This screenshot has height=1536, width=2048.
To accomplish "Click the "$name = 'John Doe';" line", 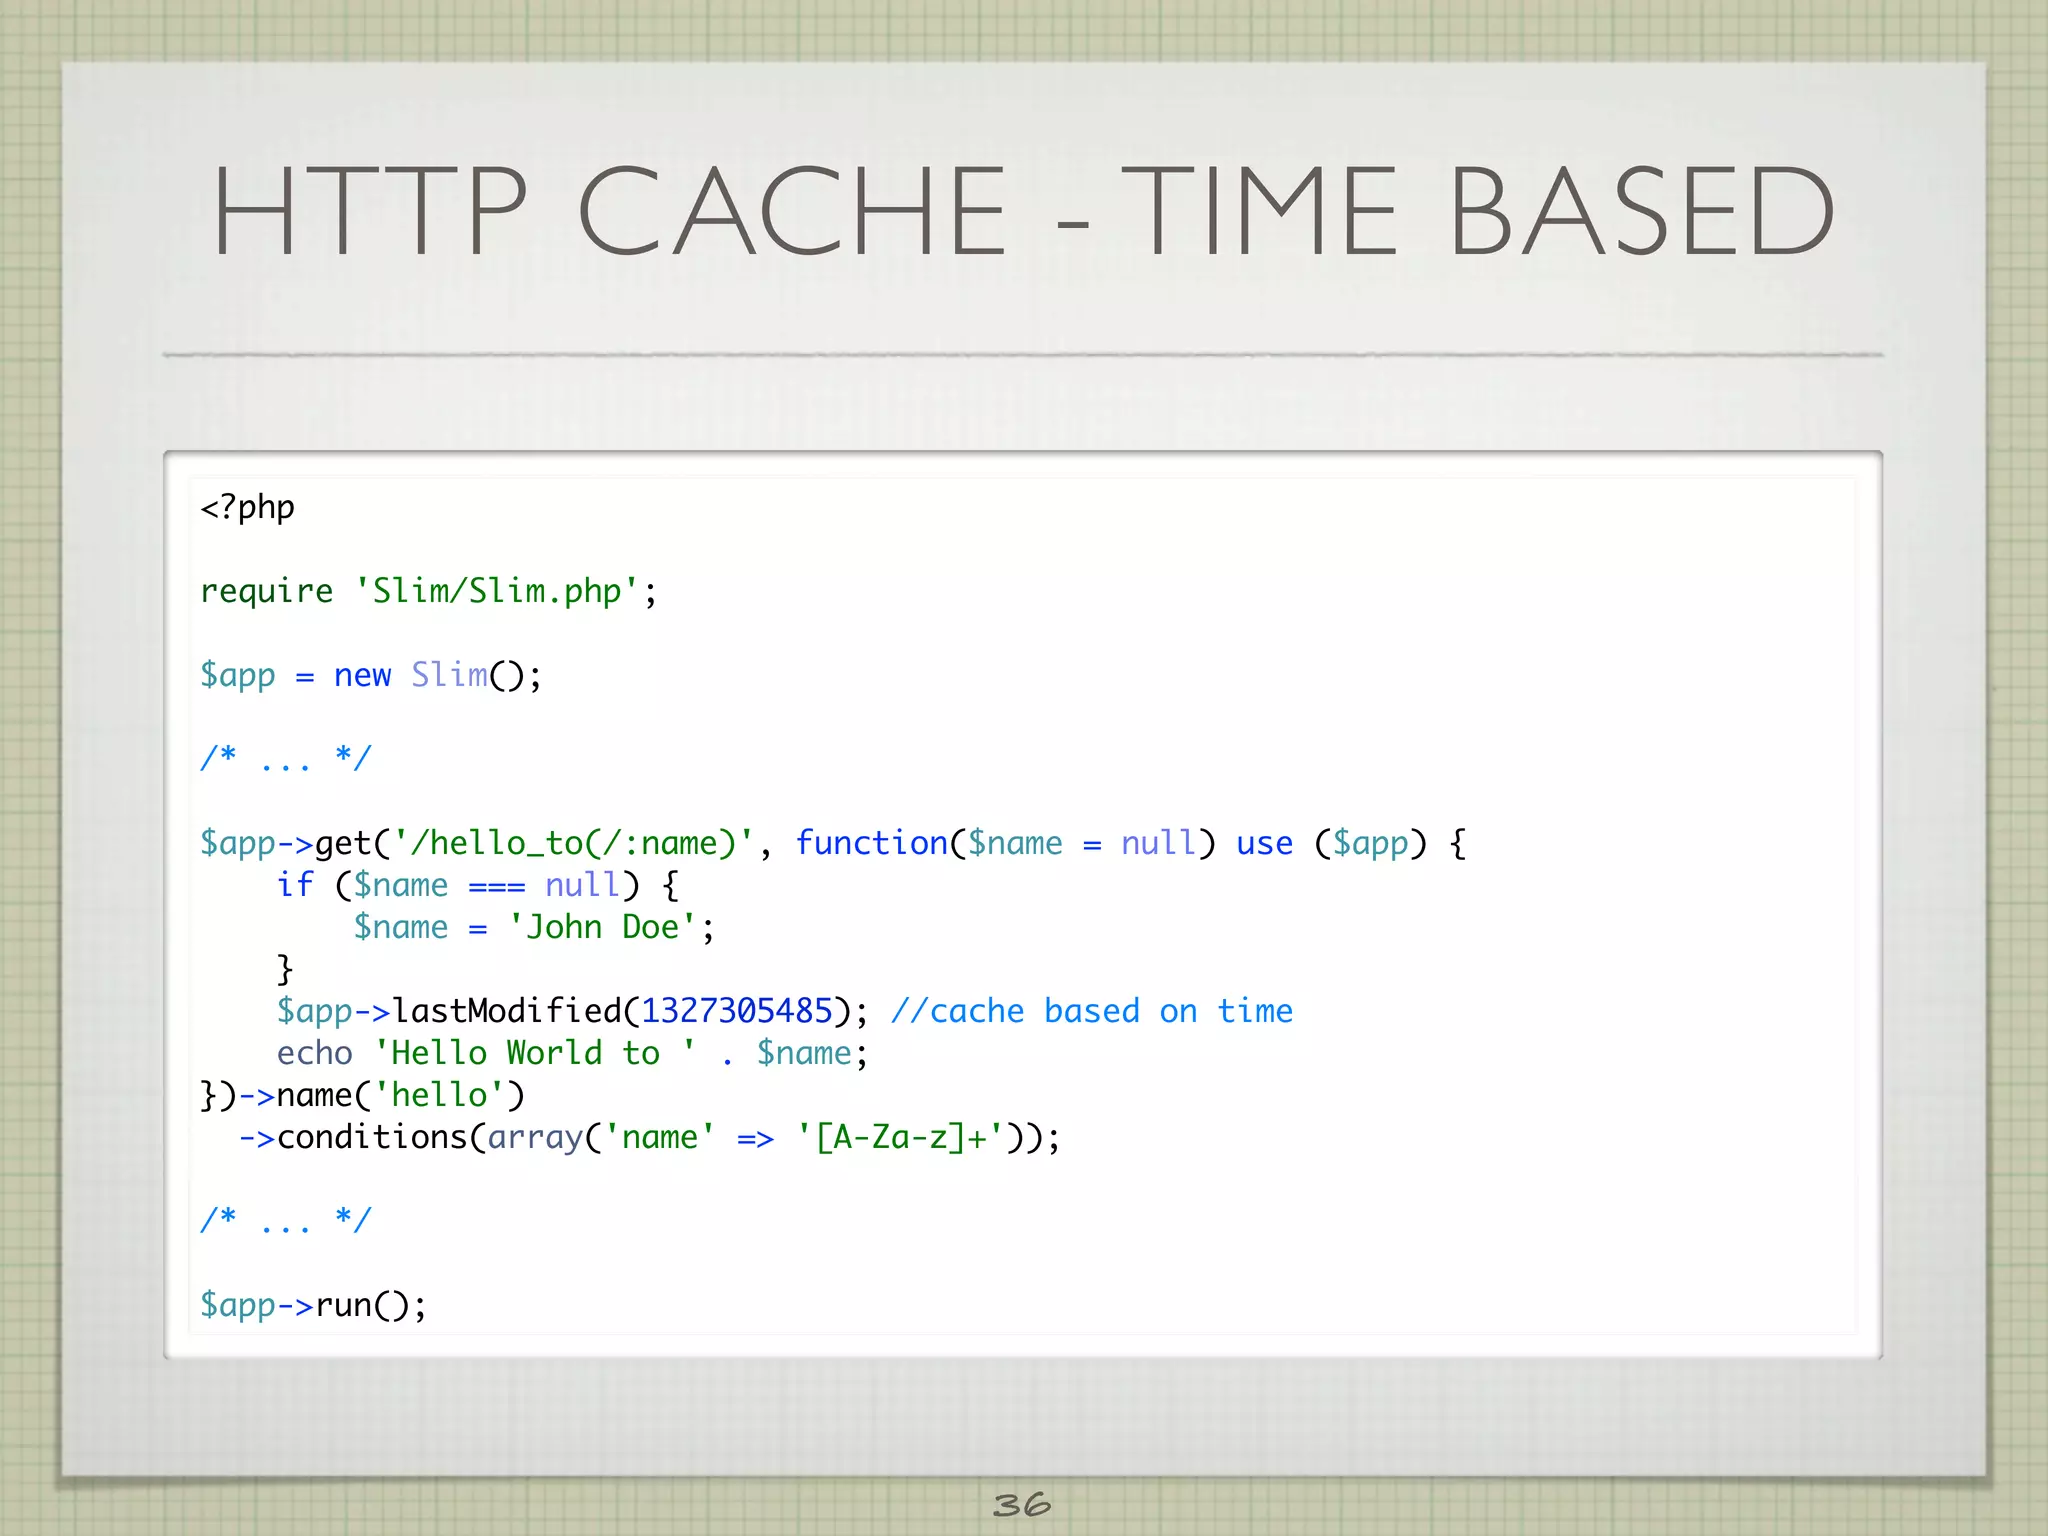I will pos(534,928).
